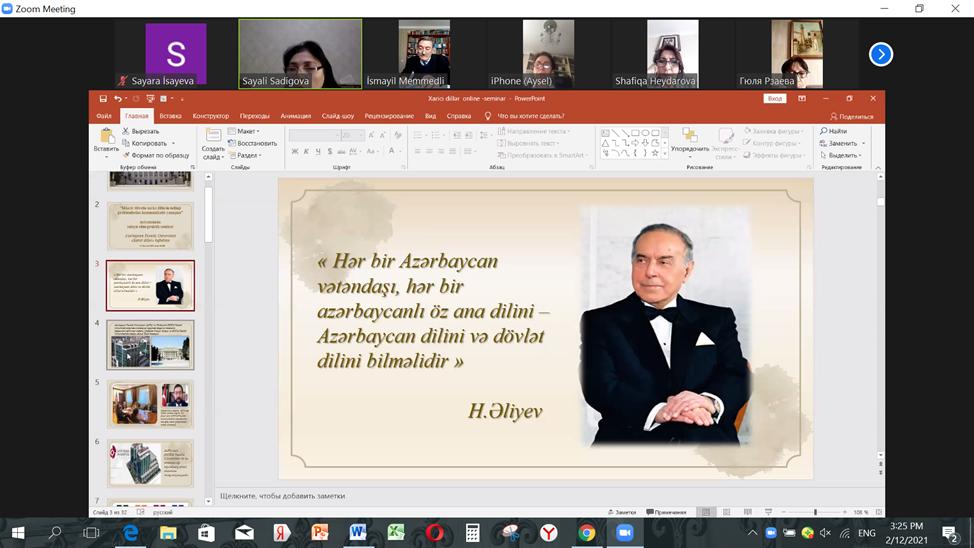Click the zoom slider in status bar
This screenshot has height=548, width=974.
click(x=815, y=512)
